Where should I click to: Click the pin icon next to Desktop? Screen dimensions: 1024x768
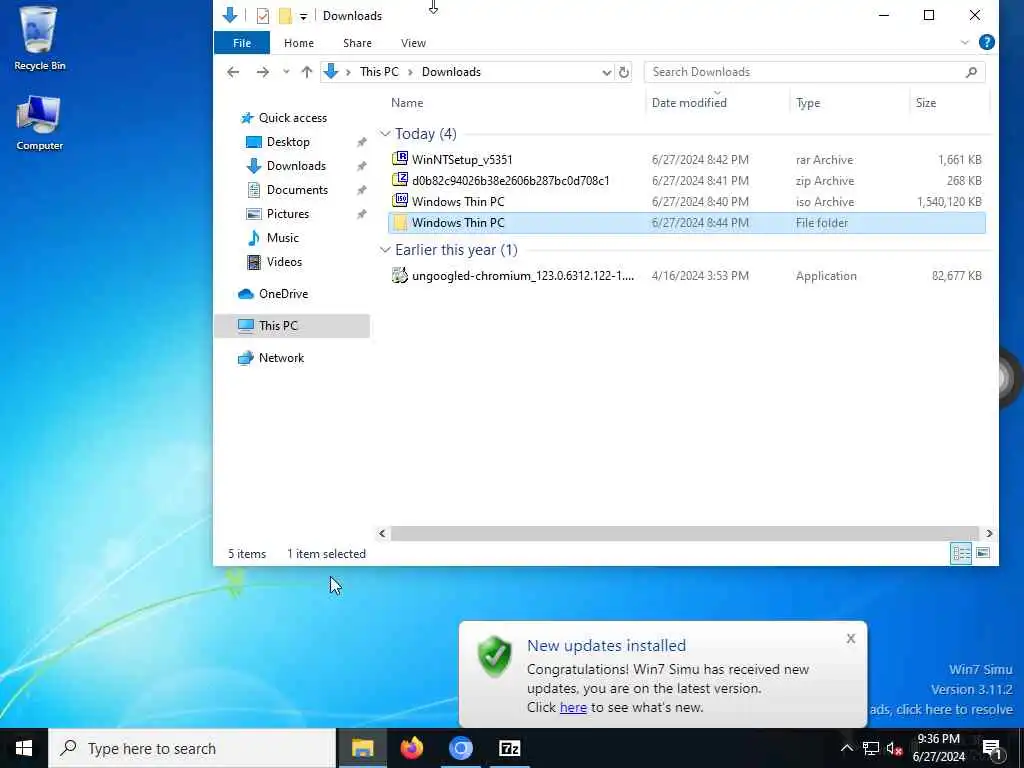pyautogui.click(x=361, y=142)
